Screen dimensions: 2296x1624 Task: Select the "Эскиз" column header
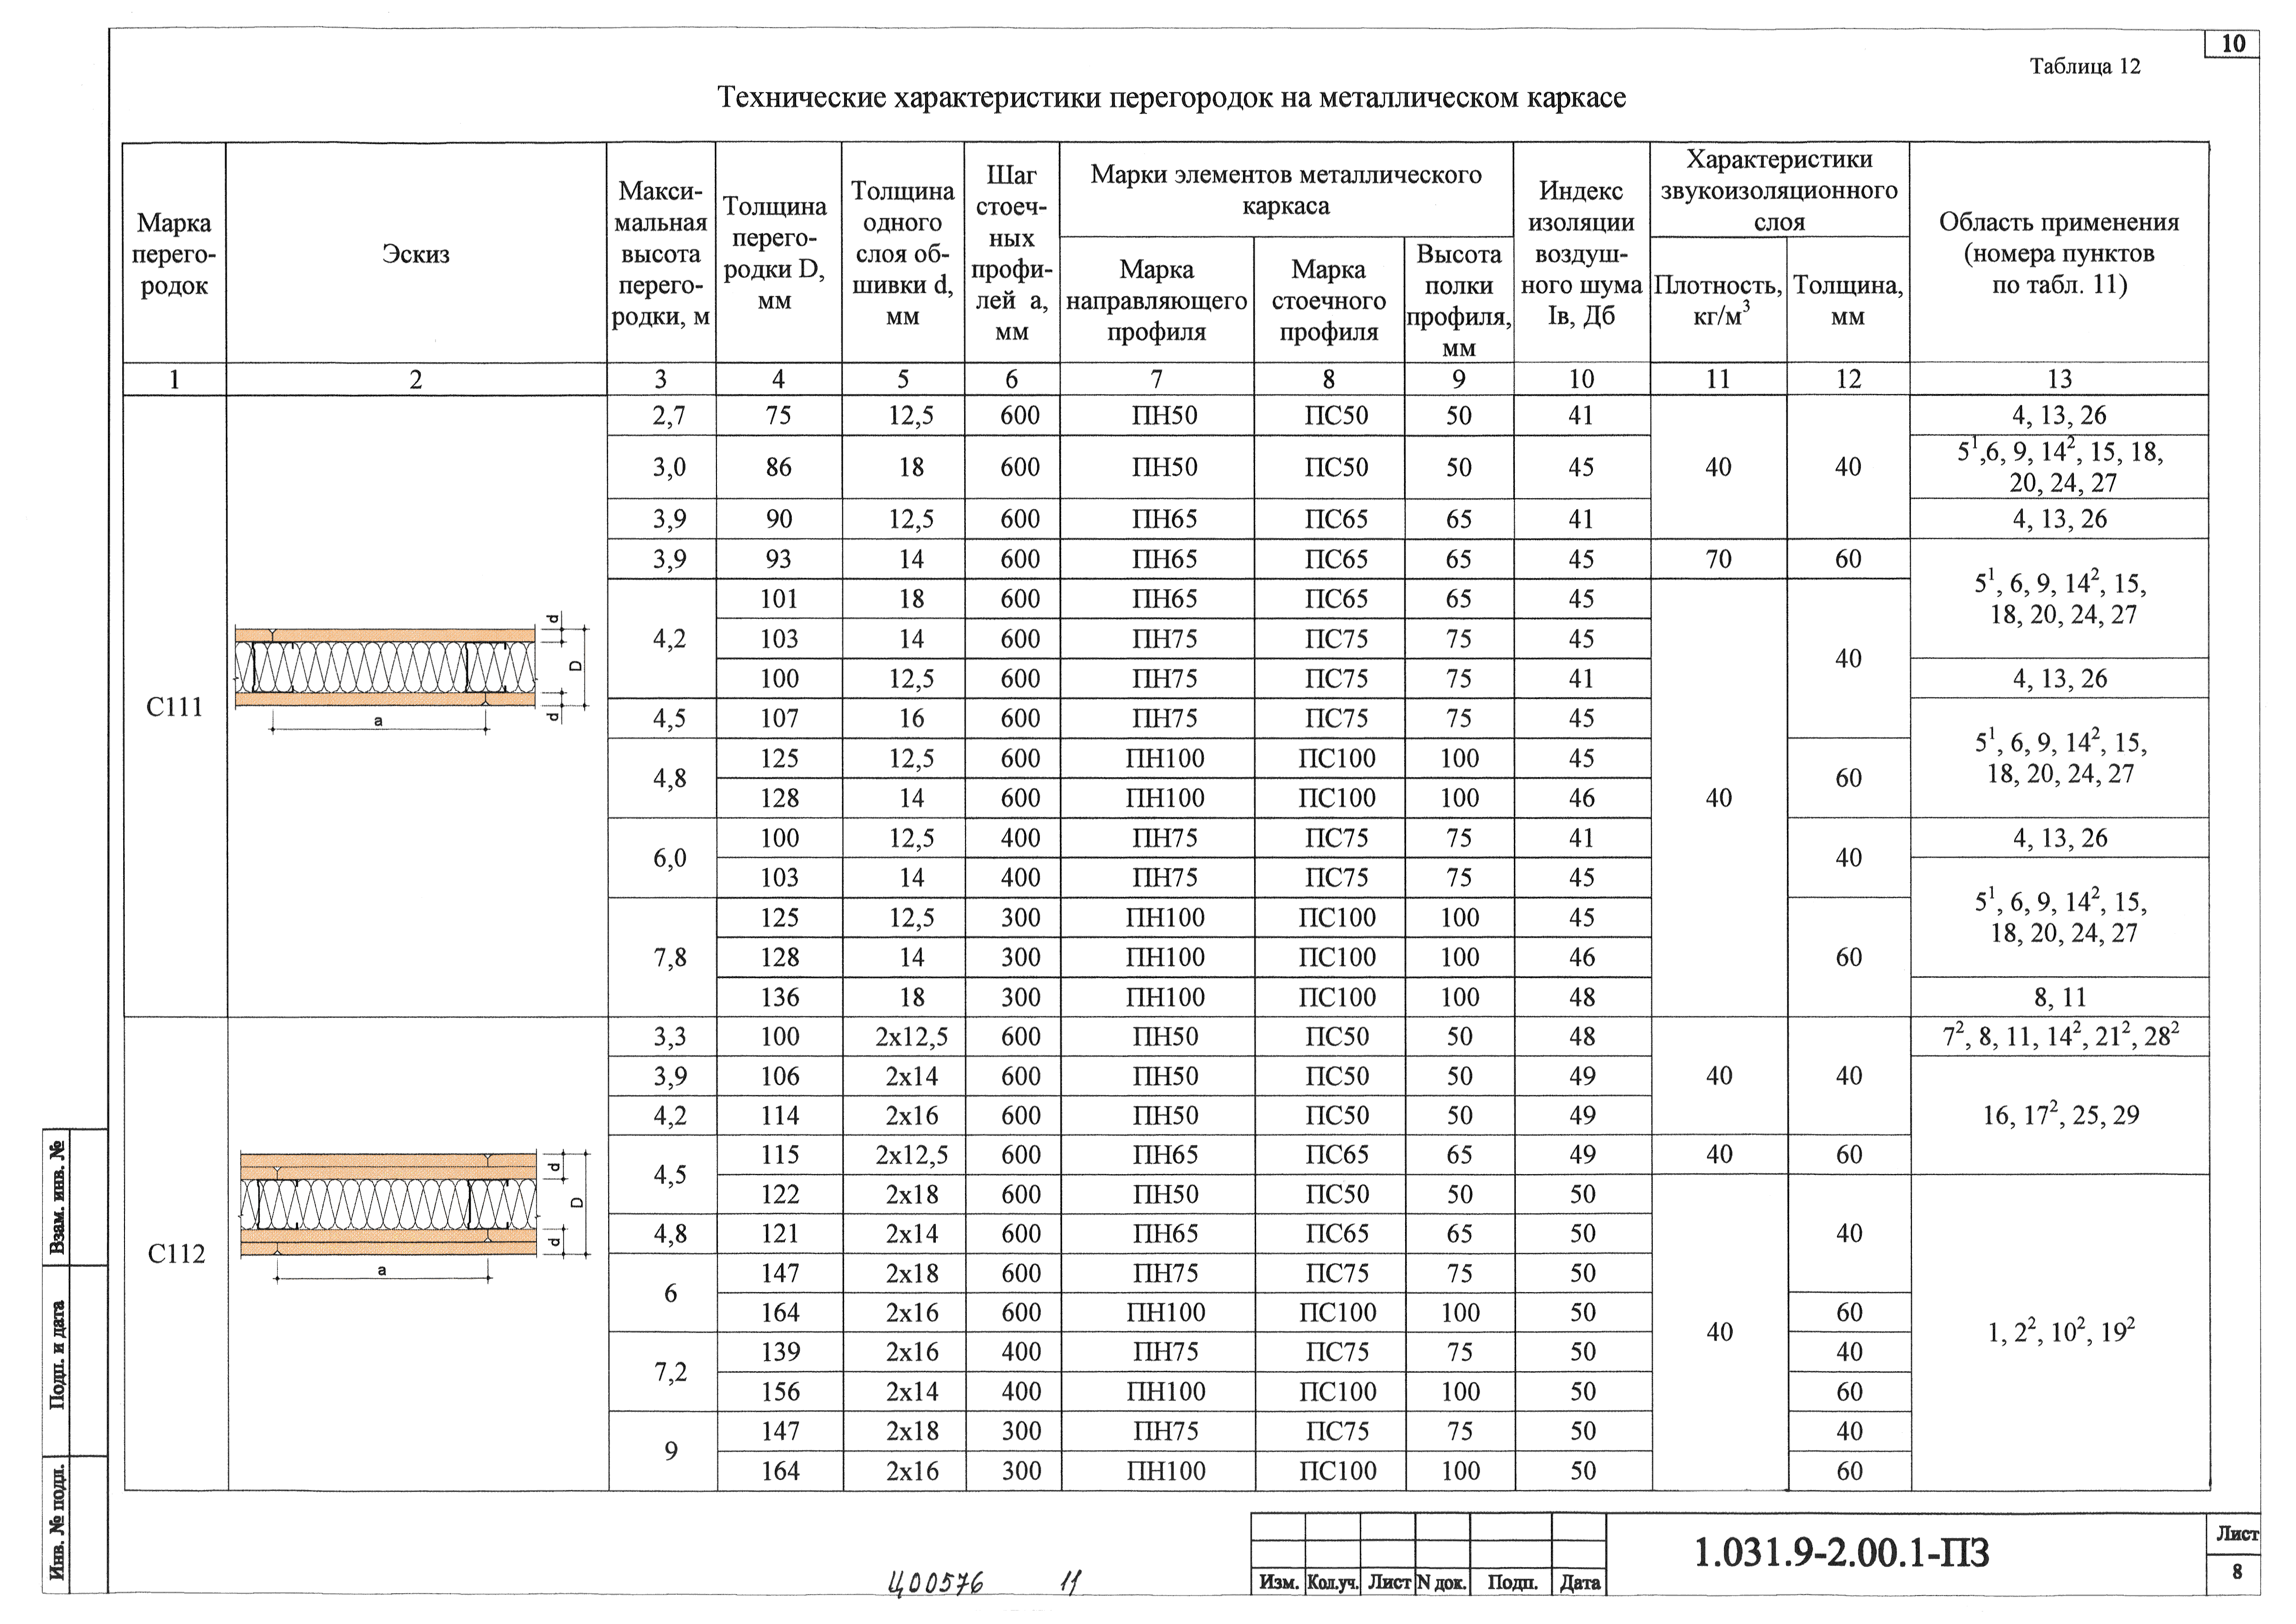416,253
